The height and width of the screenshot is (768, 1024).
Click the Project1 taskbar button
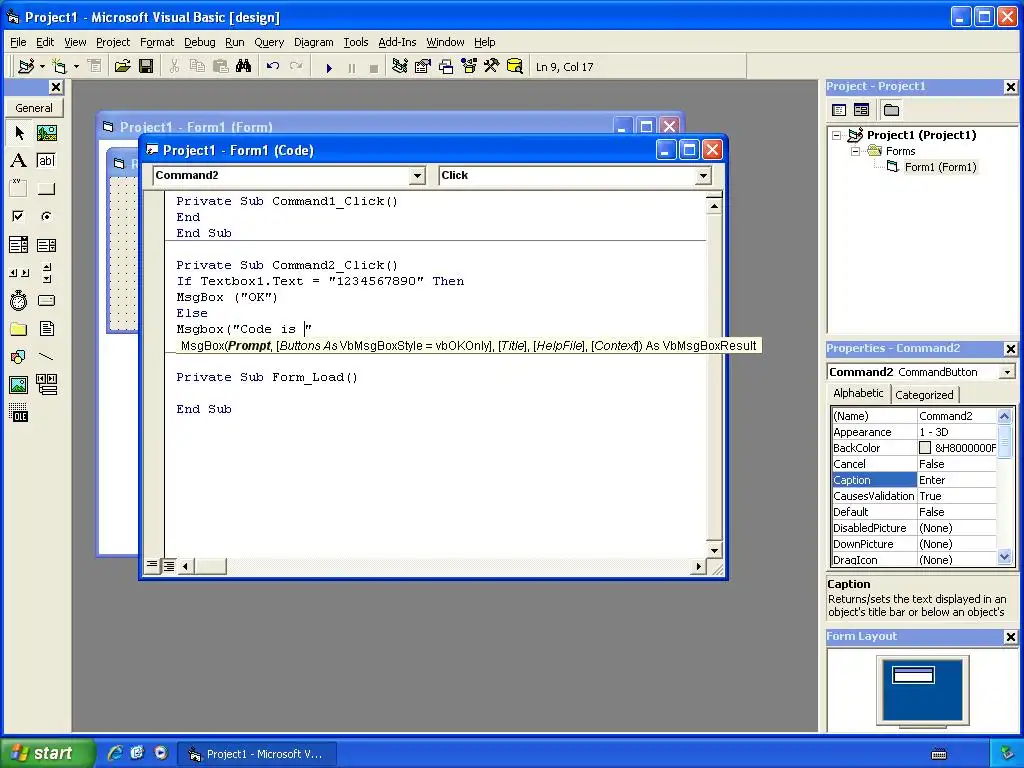(257, 754)
